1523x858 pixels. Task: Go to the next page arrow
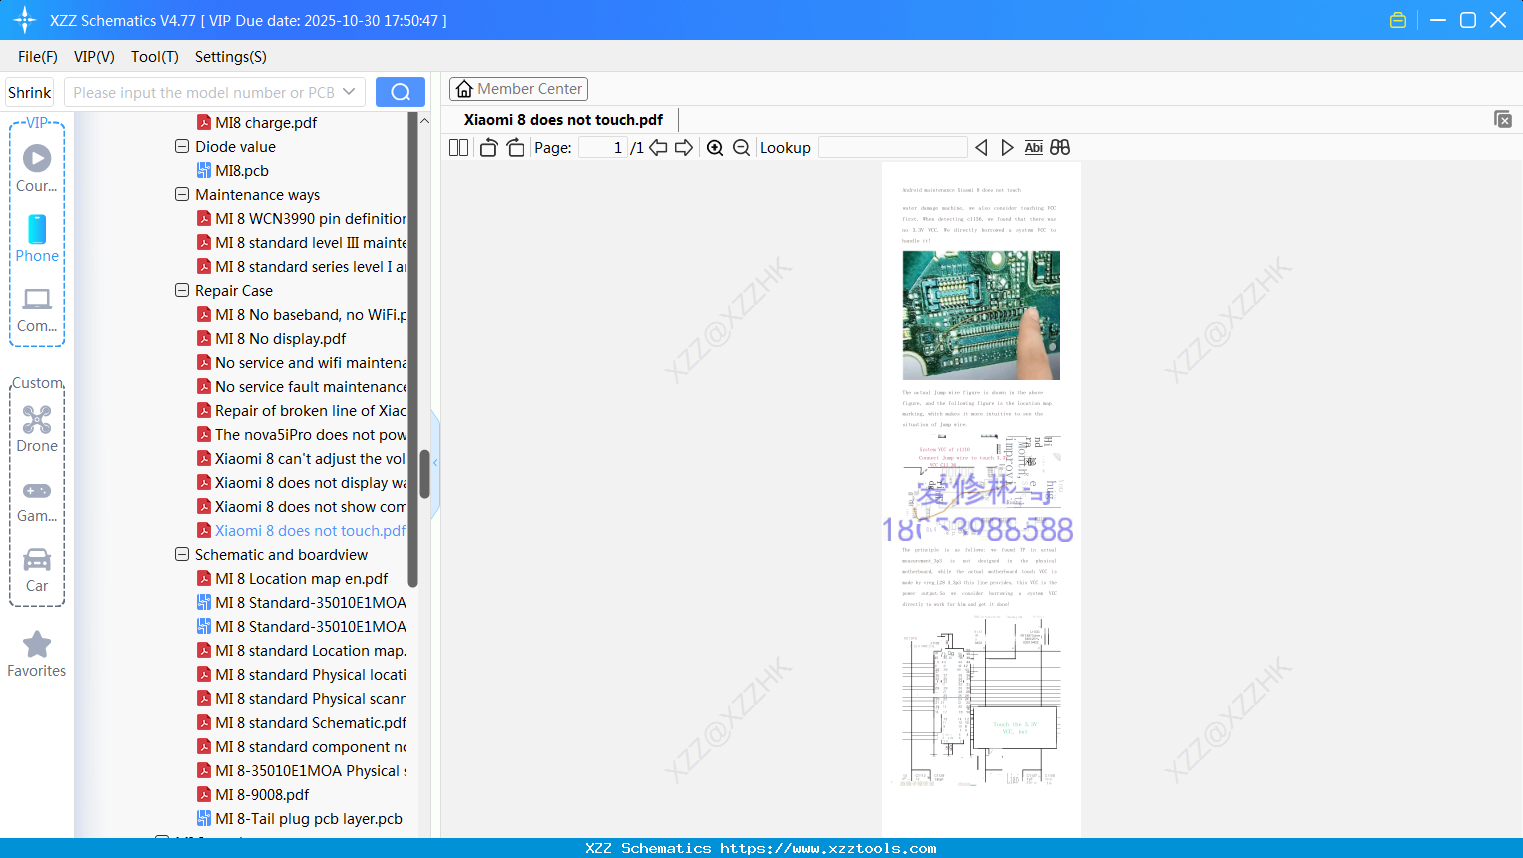pos(684,148)
